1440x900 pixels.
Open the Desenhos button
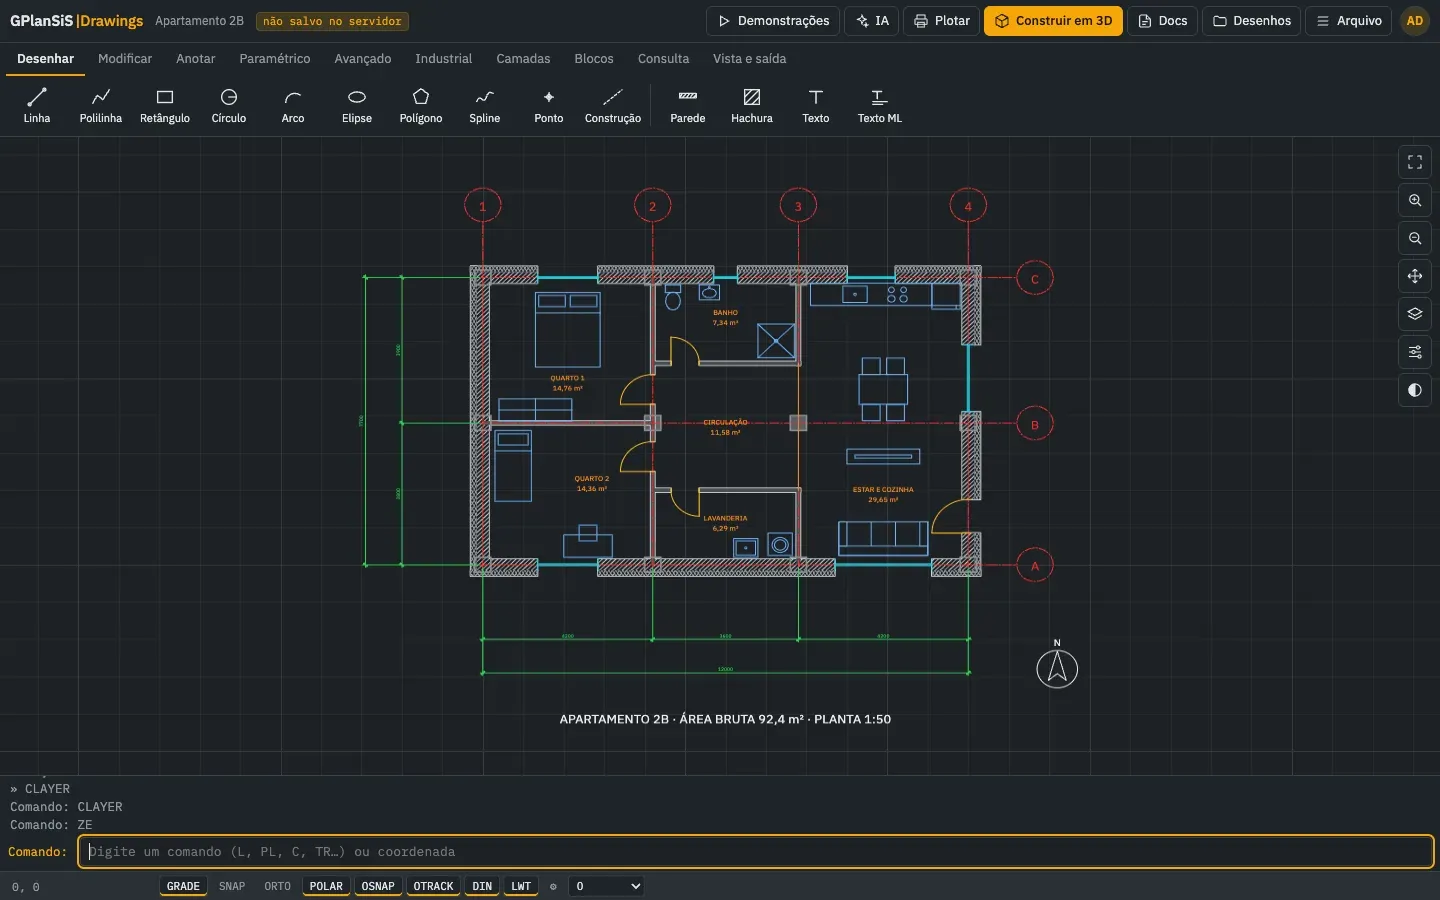[1252, 21]
